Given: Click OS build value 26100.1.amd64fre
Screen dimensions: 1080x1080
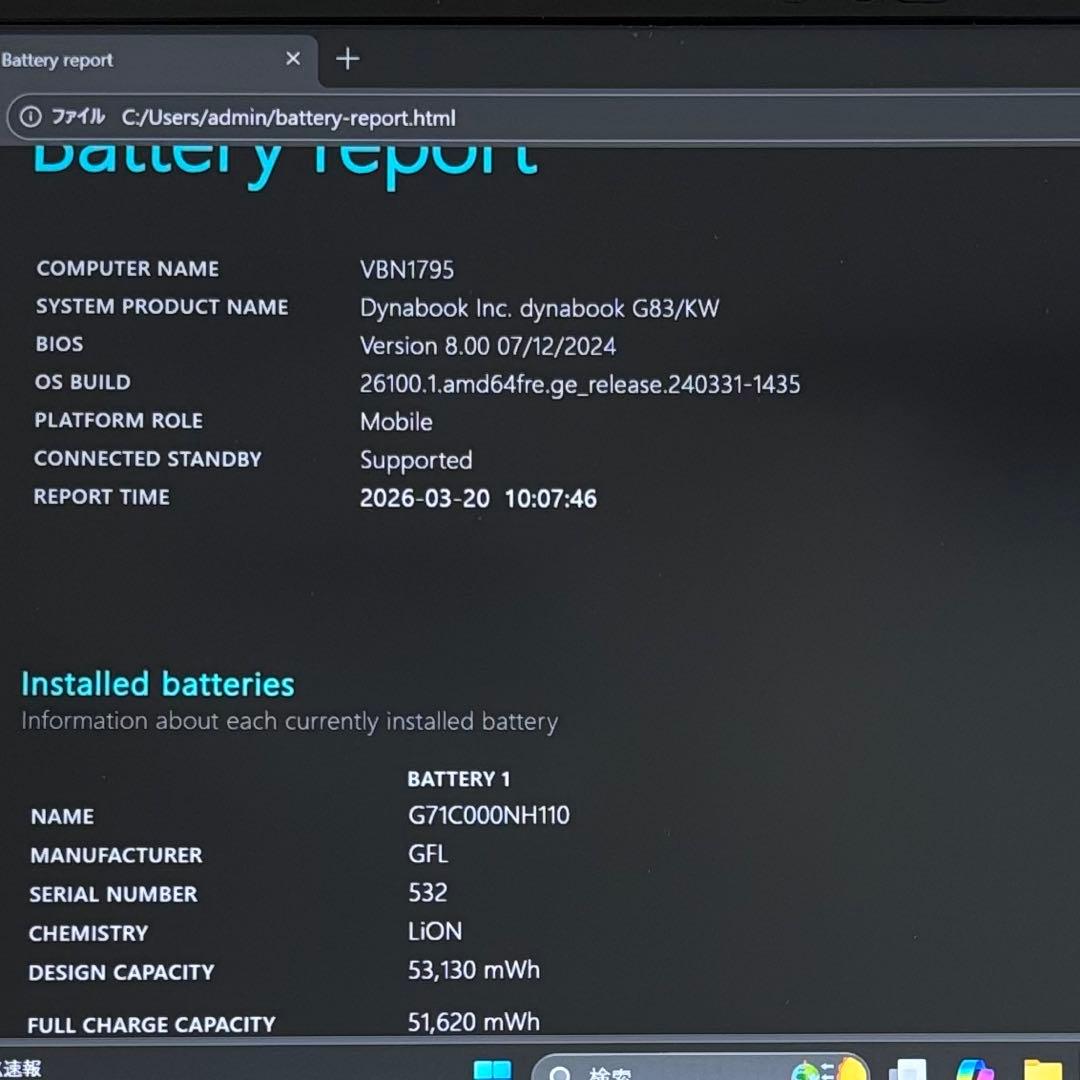Looking at the screenshot, I should coord(580,384).
